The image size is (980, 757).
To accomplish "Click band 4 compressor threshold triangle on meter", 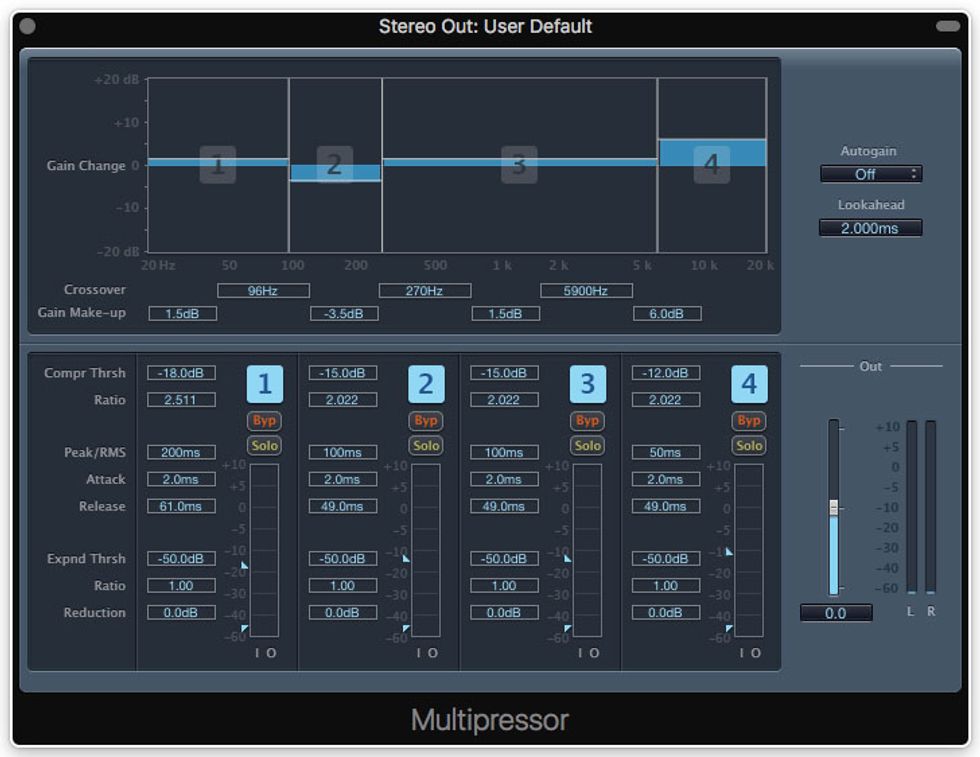I will [x=729, y=551].
